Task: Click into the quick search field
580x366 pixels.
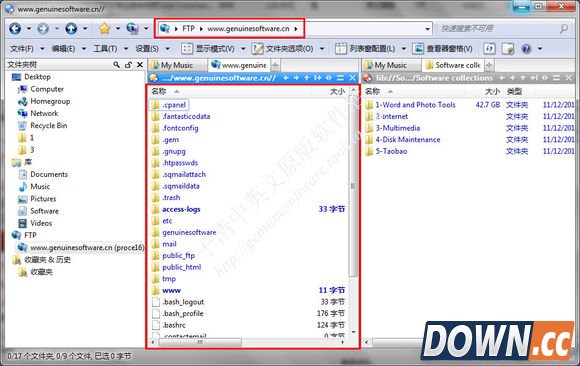Action: coord(498,28)
